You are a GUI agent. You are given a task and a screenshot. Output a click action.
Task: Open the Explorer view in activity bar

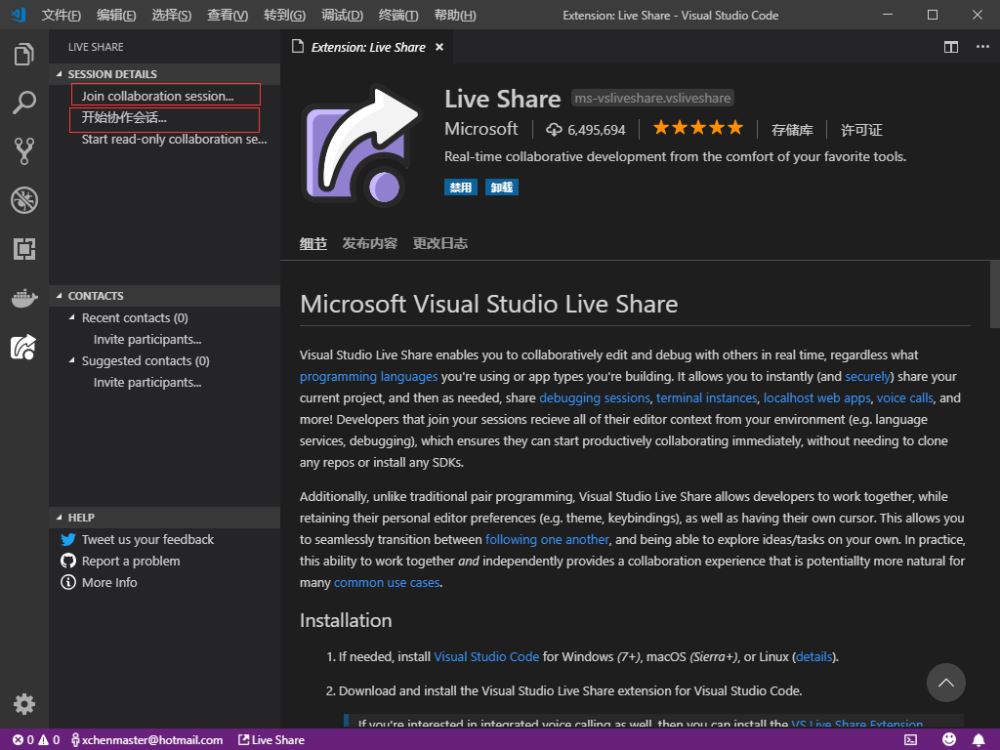click(x=24, y=54)
